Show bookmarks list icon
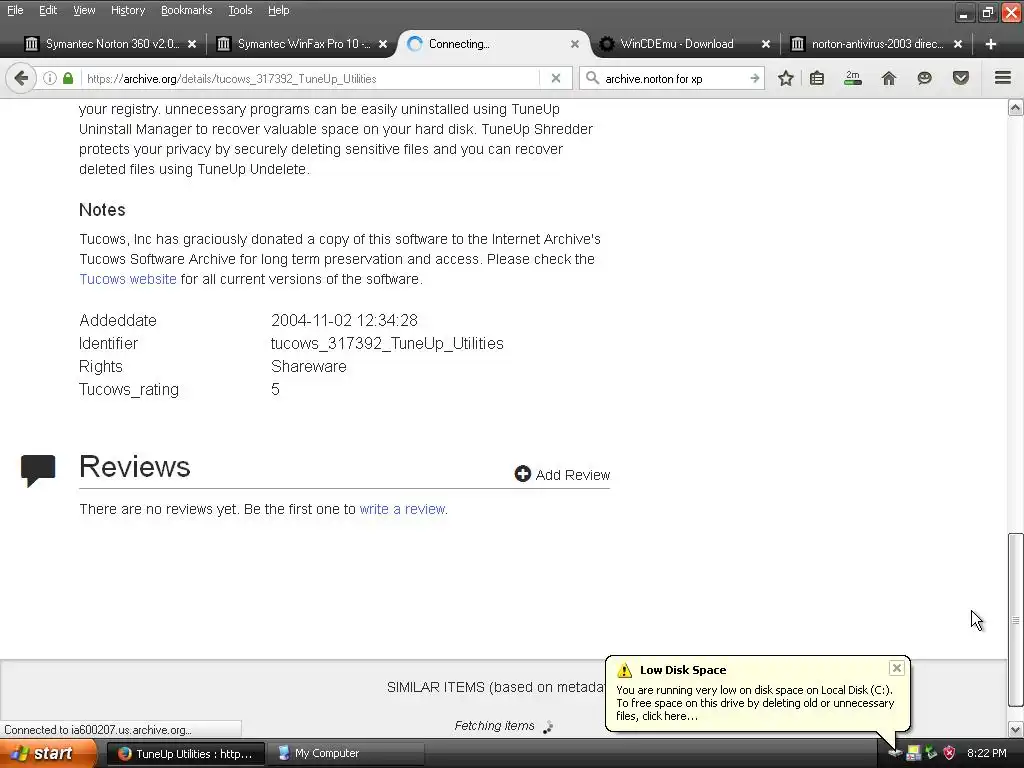This screenshot has width=1024, height=768. point(817,78)
